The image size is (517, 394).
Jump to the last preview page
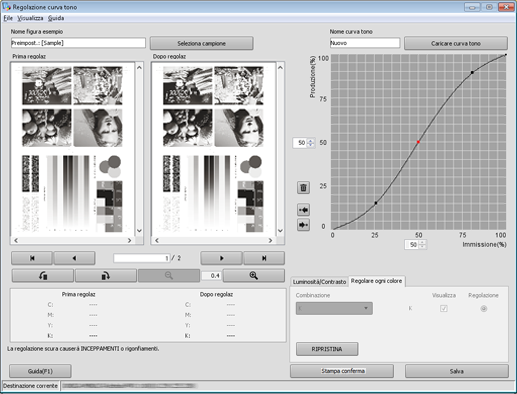[264, 258]
